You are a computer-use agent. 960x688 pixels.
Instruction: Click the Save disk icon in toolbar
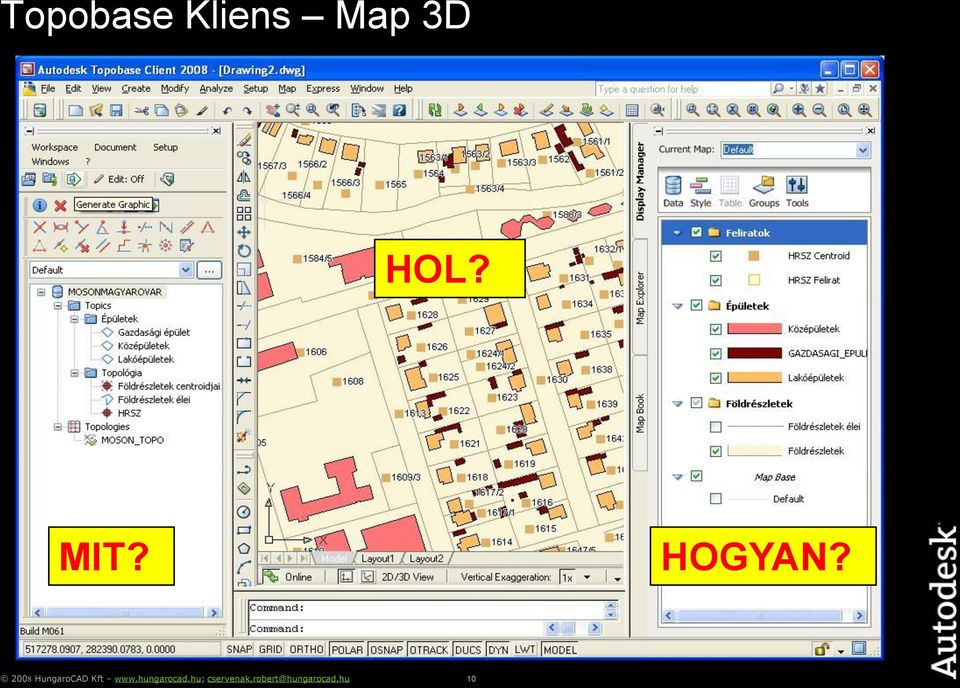(116, 110)
